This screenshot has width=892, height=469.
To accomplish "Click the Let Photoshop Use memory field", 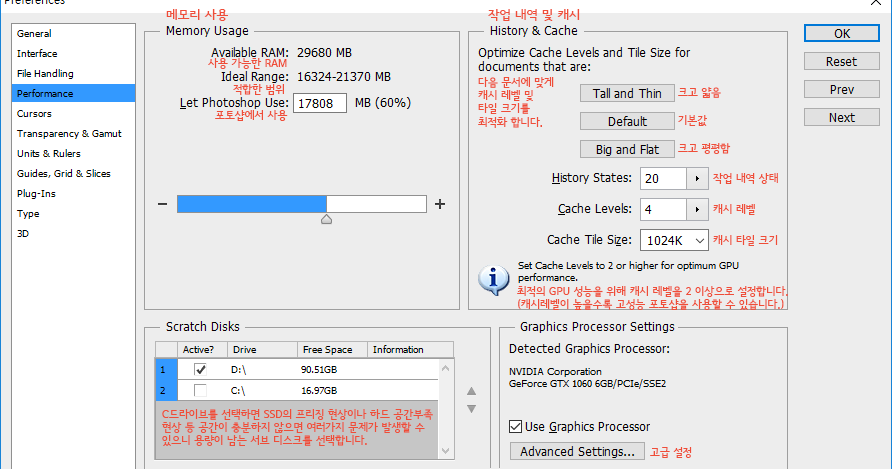I will pyautogui.click(x=320, y=103).
